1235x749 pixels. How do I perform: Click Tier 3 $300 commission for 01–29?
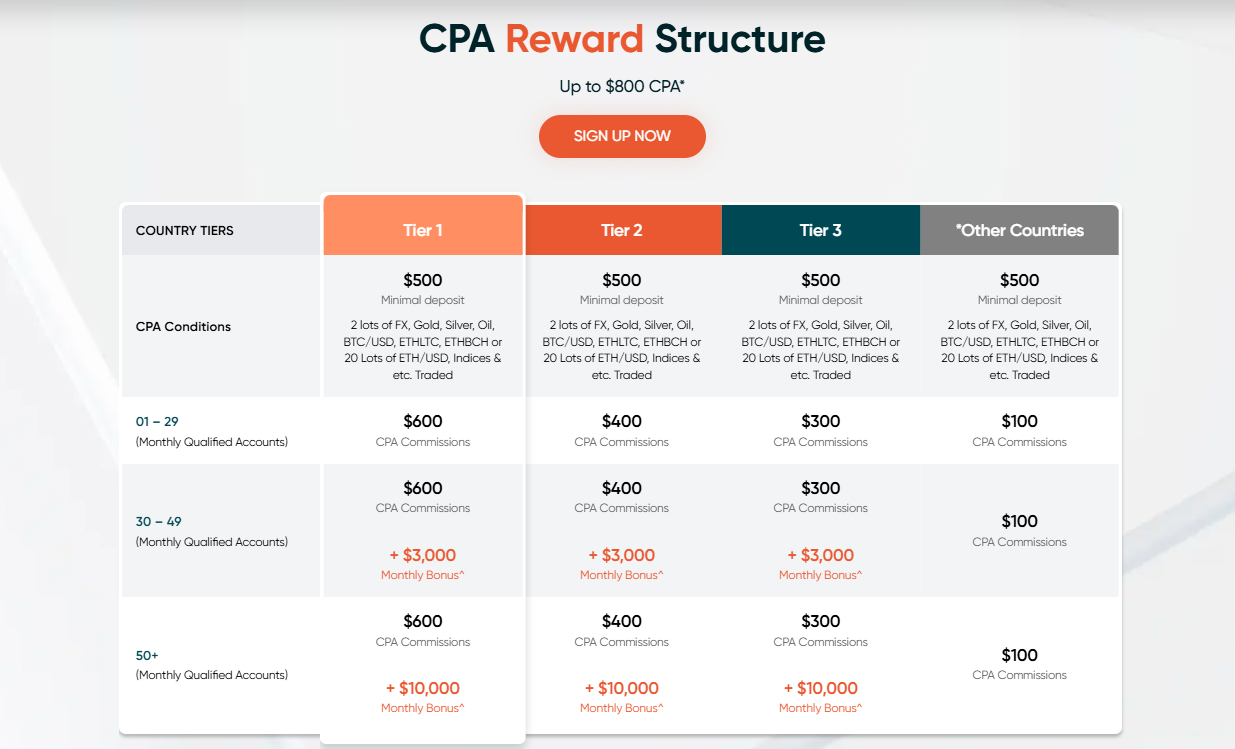click(x=820, y=422)
